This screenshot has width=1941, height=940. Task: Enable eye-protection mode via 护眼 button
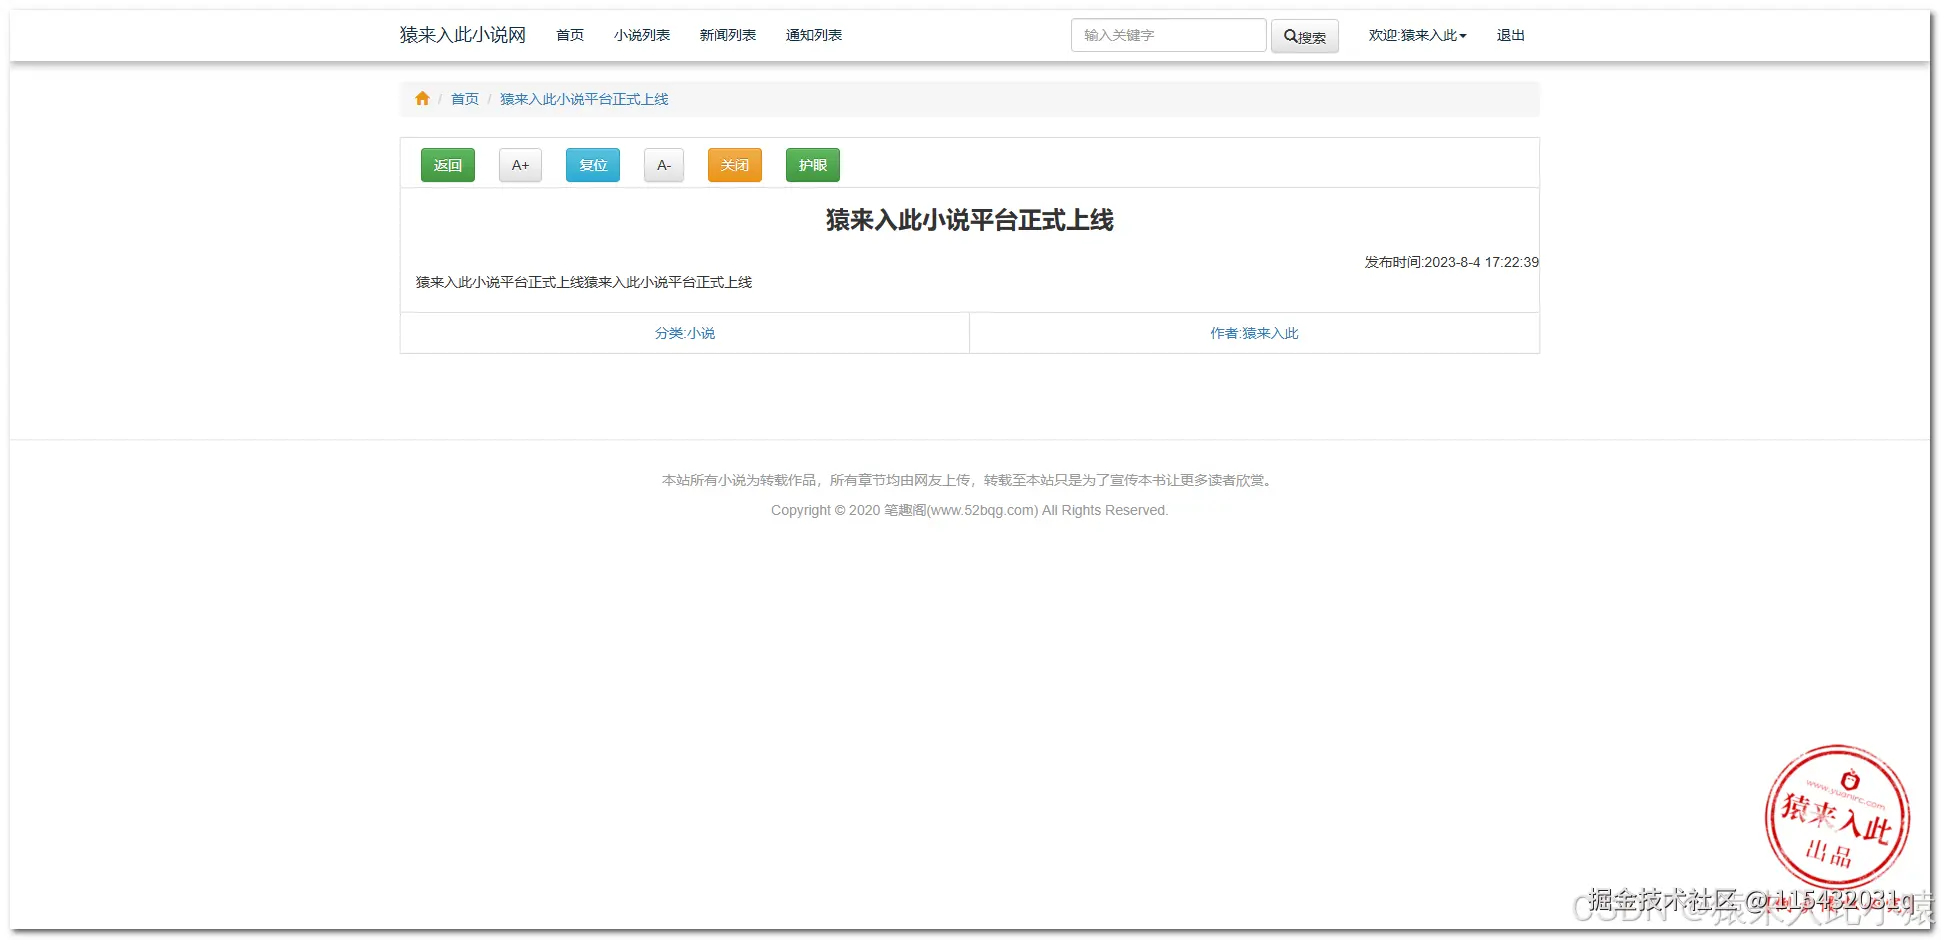point(812,164)
